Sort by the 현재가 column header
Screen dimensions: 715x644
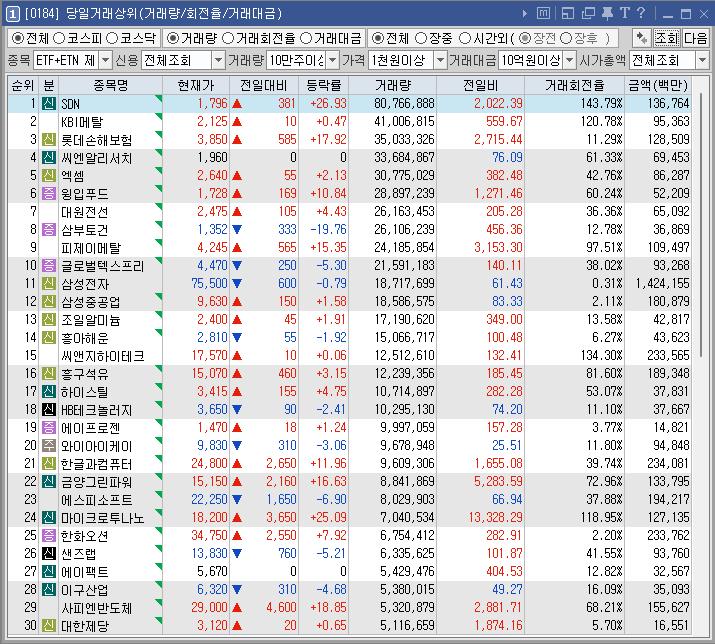pos(196,85)
